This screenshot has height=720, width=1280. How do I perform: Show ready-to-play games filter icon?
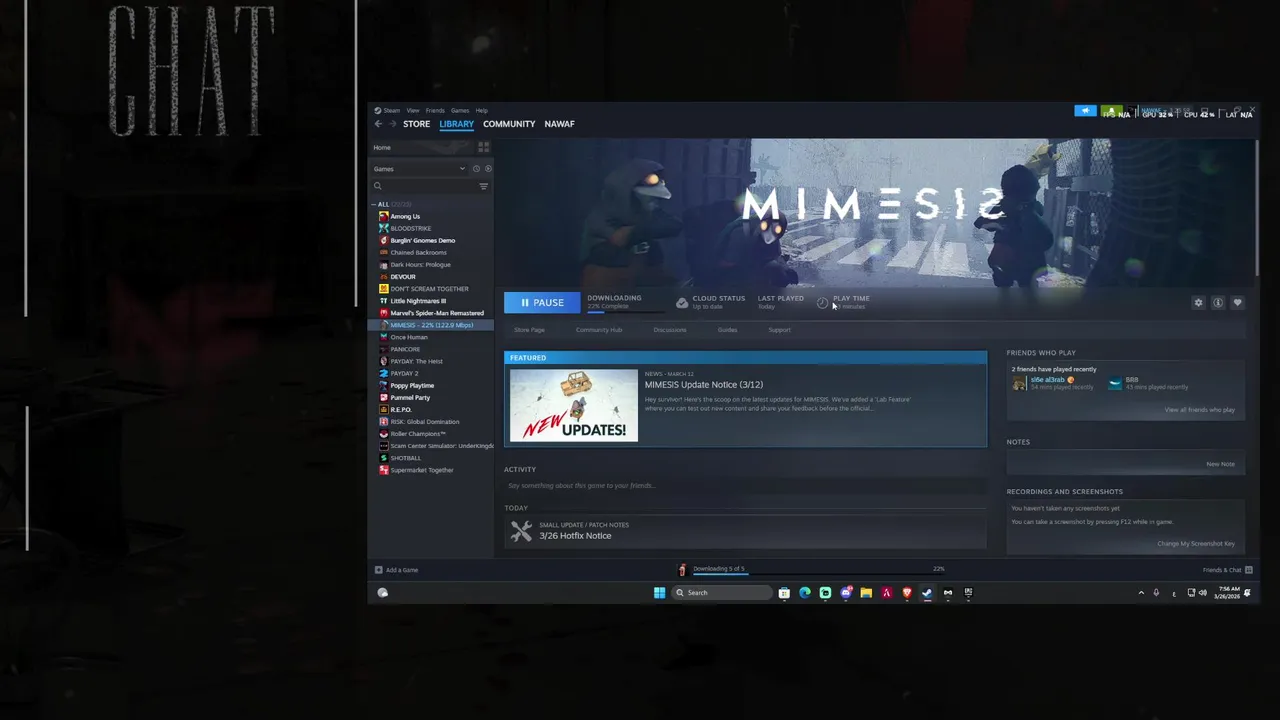tap(487, 169)
